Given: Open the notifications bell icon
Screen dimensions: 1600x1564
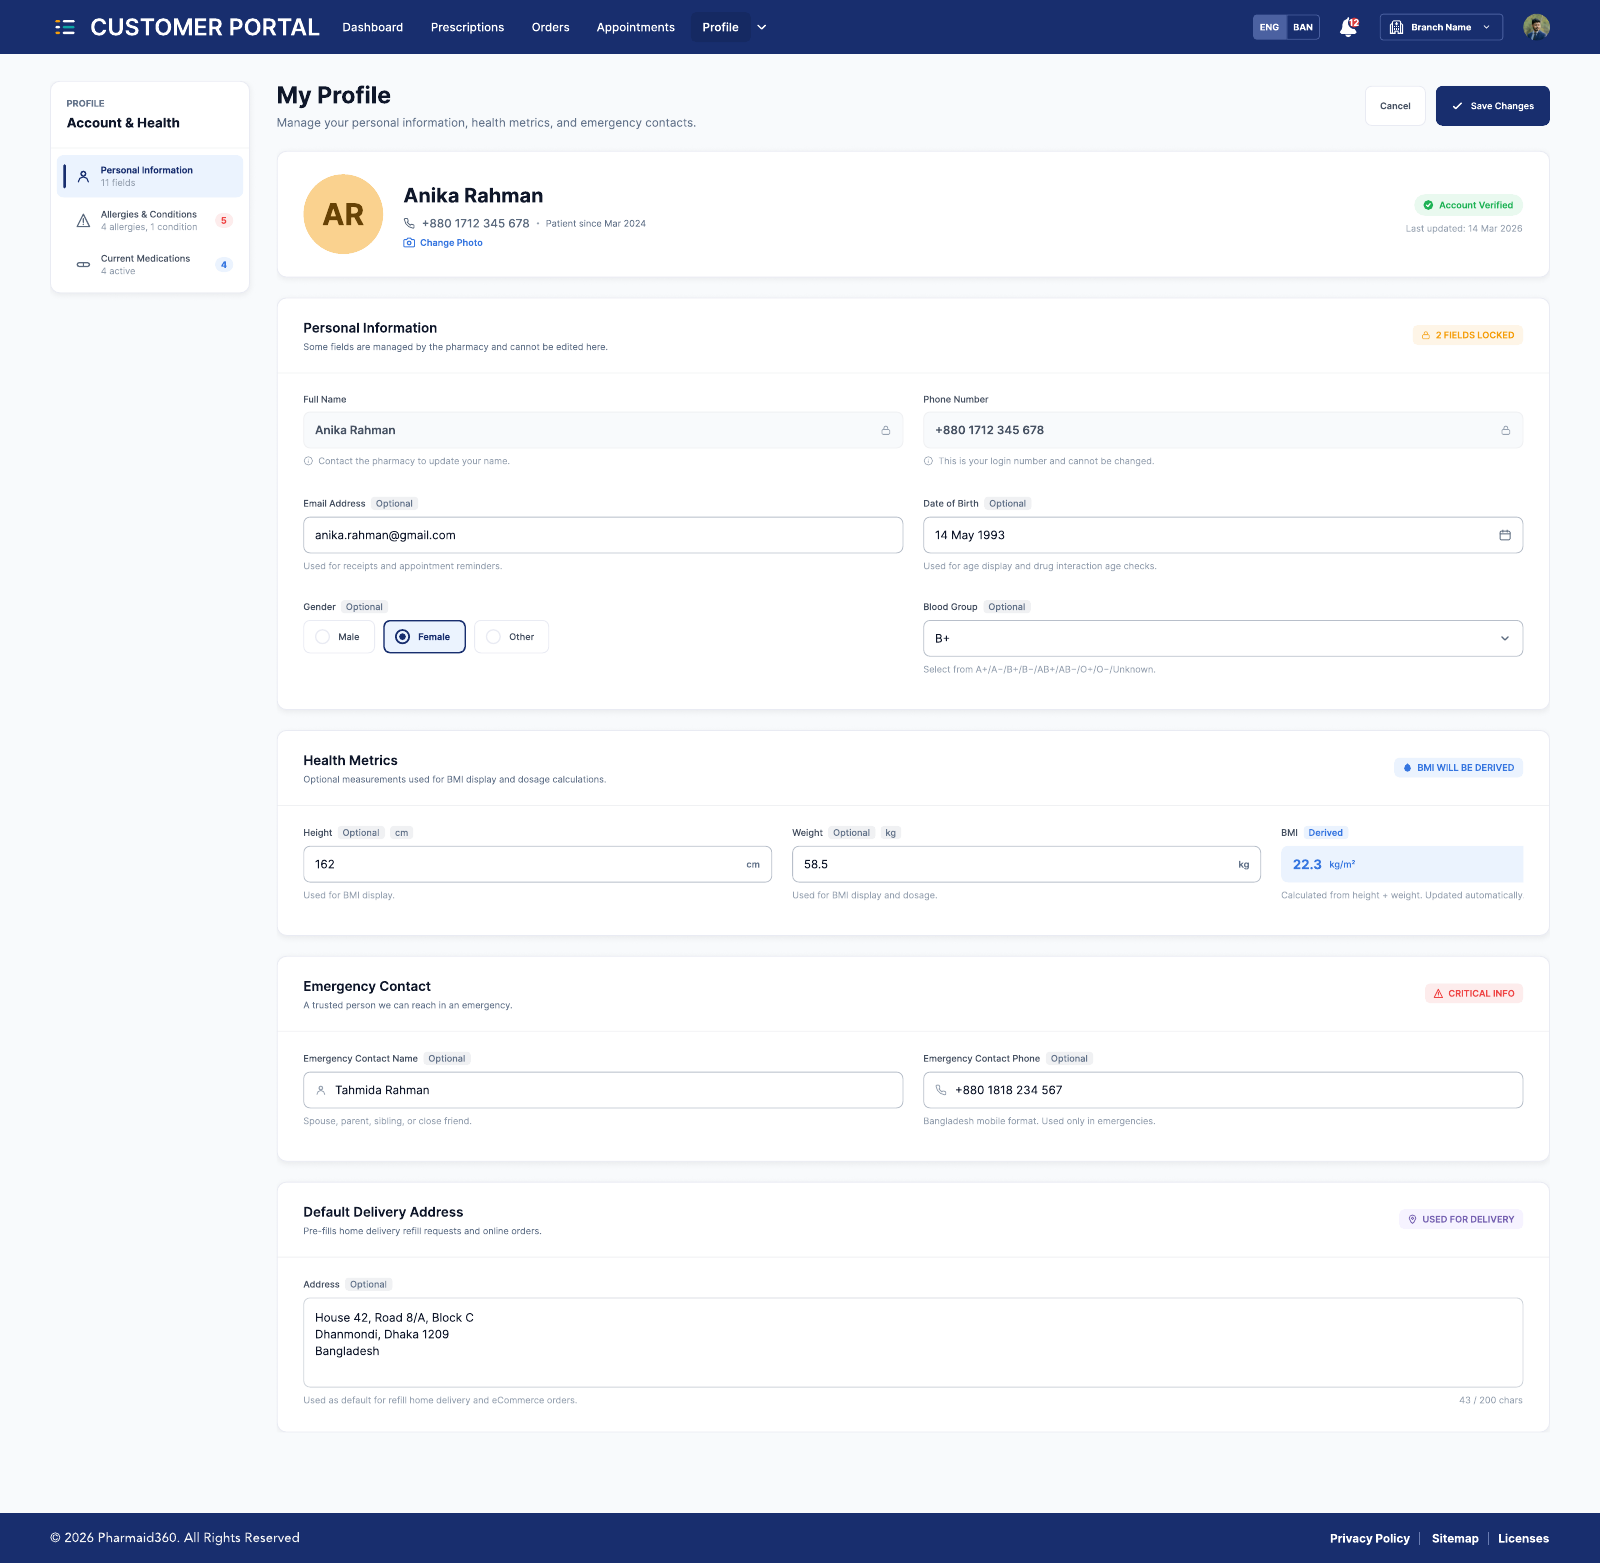Looking at the screenshot, I should point(1348,27).
